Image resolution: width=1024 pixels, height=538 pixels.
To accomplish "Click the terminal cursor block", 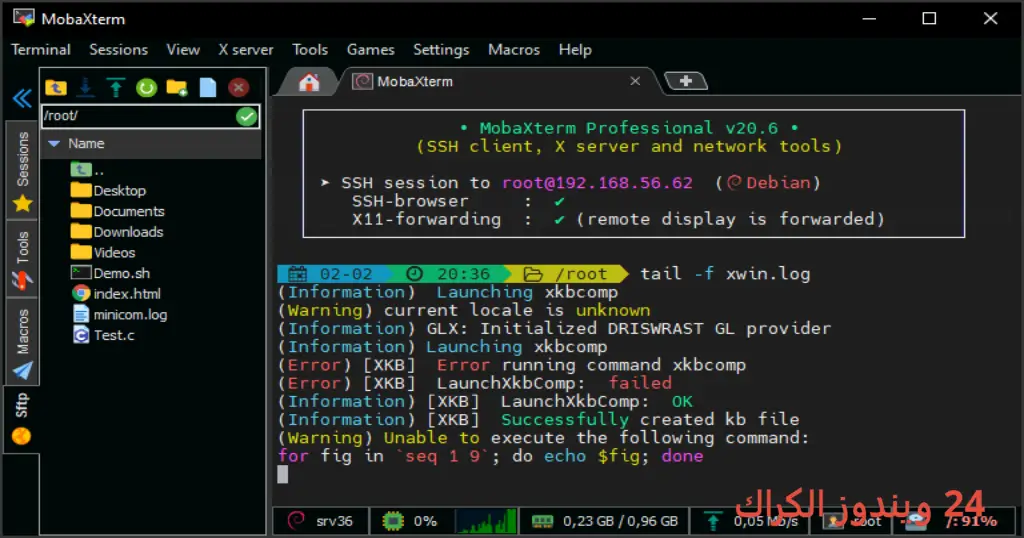I will (282, 474).
